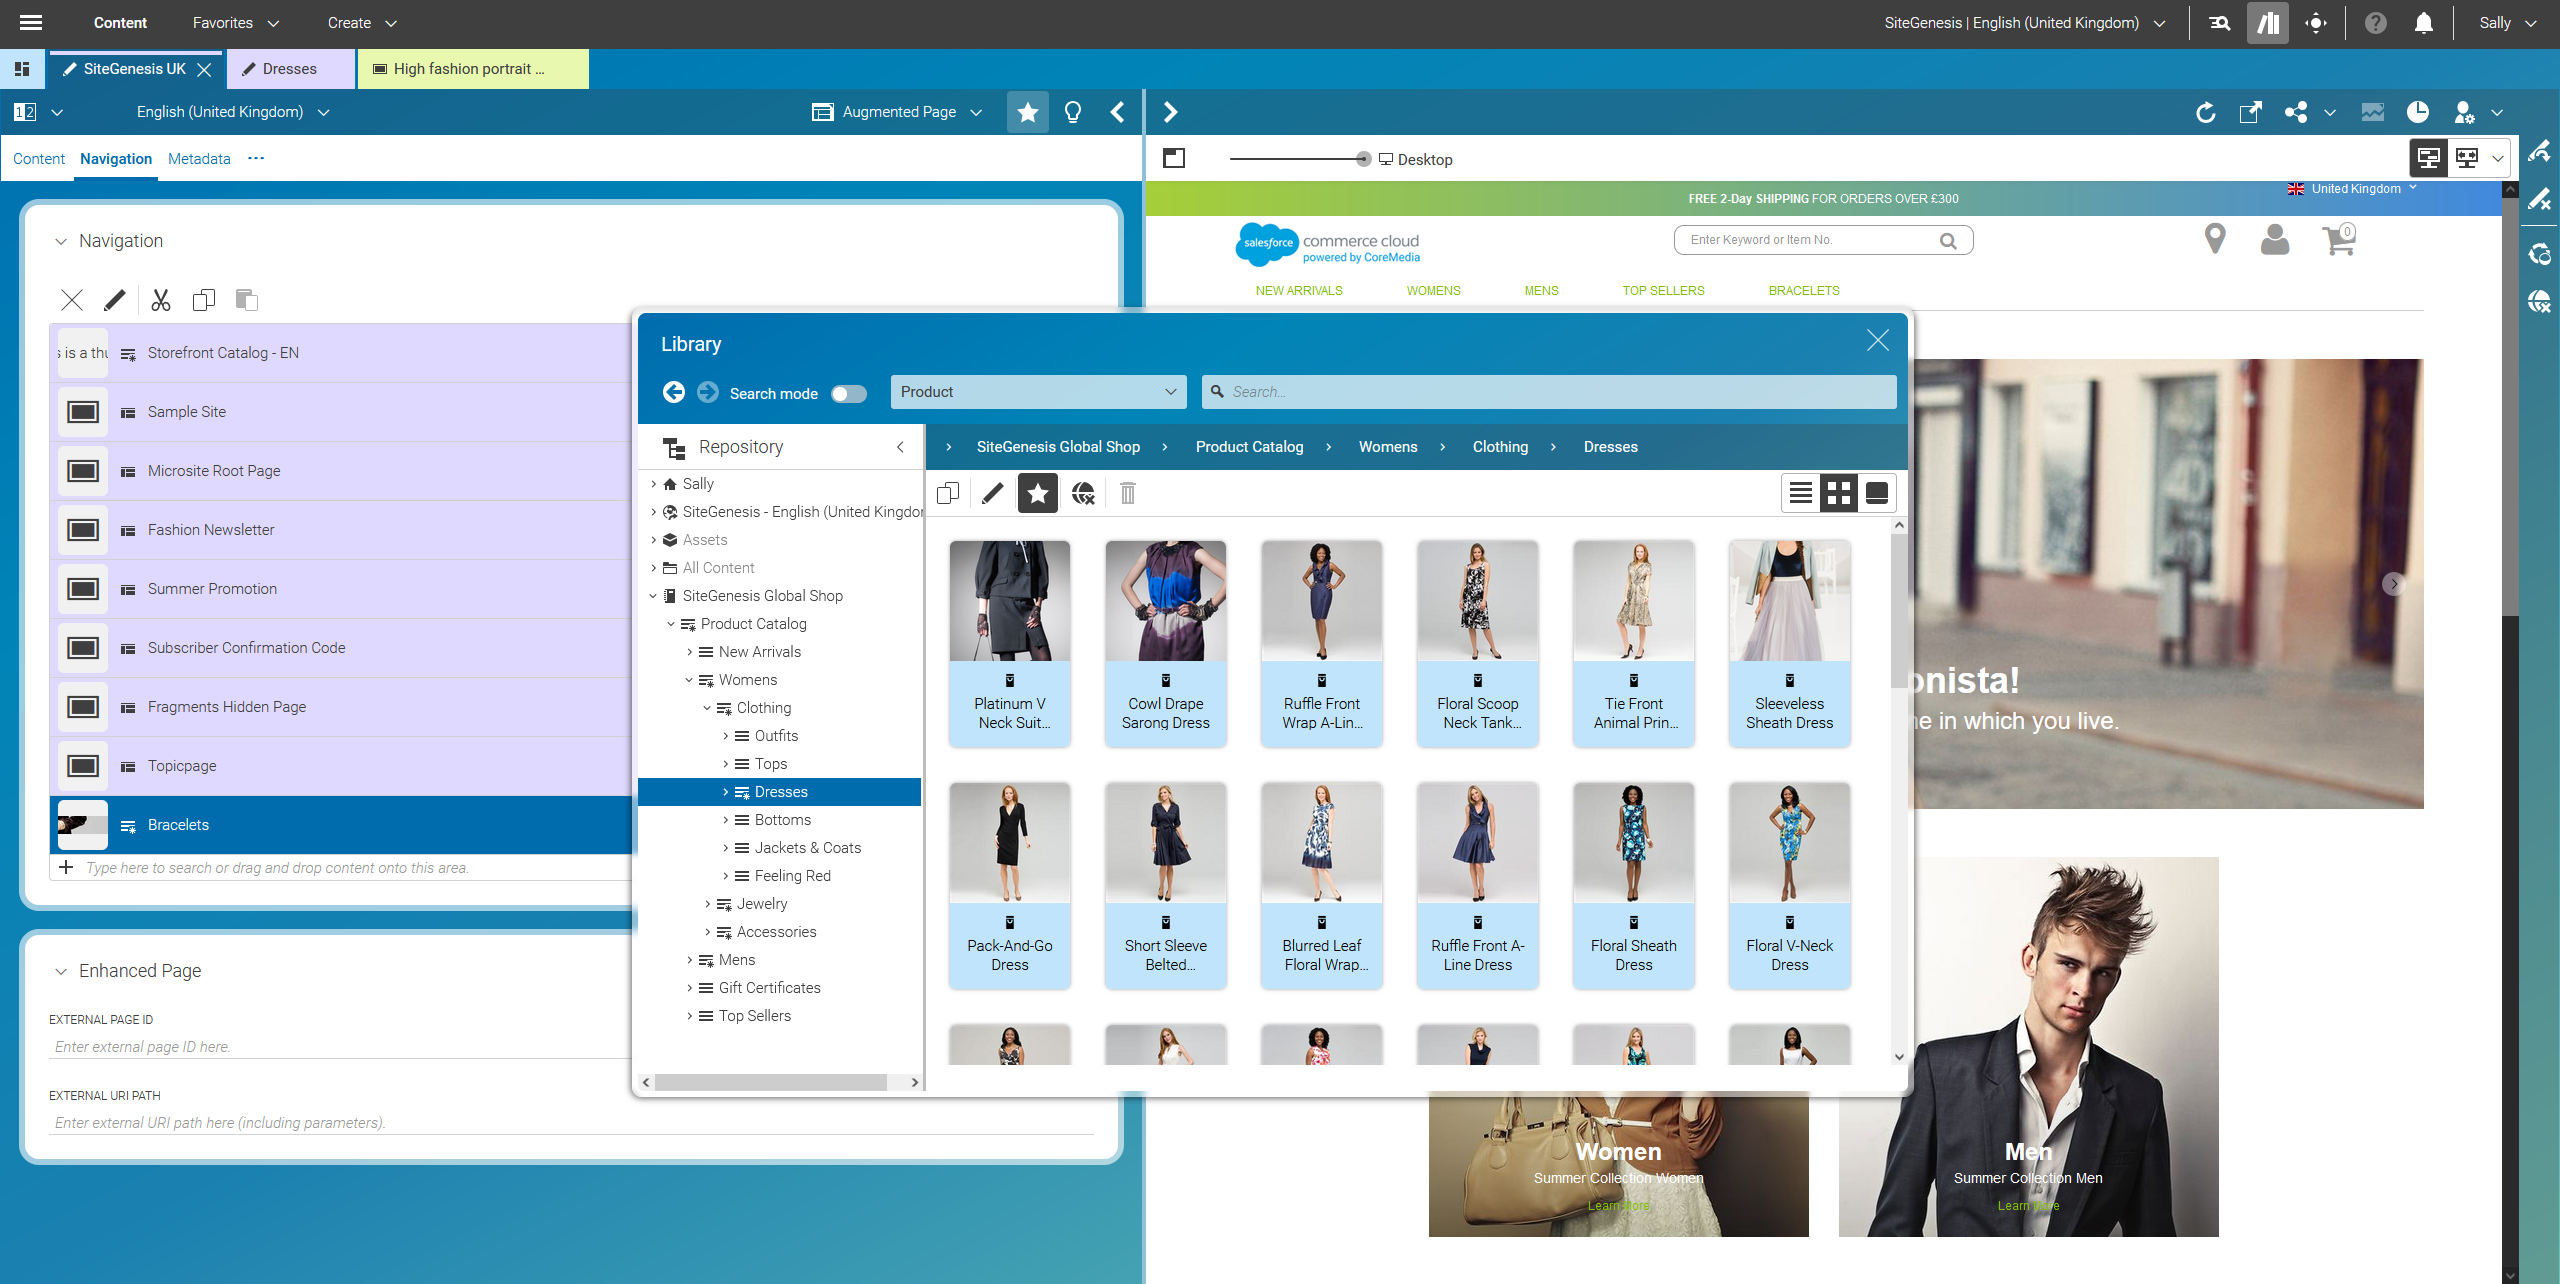Switch to the Metadata tab
The height and width of the screenshot is (1284, 2560).
point(199,158)
